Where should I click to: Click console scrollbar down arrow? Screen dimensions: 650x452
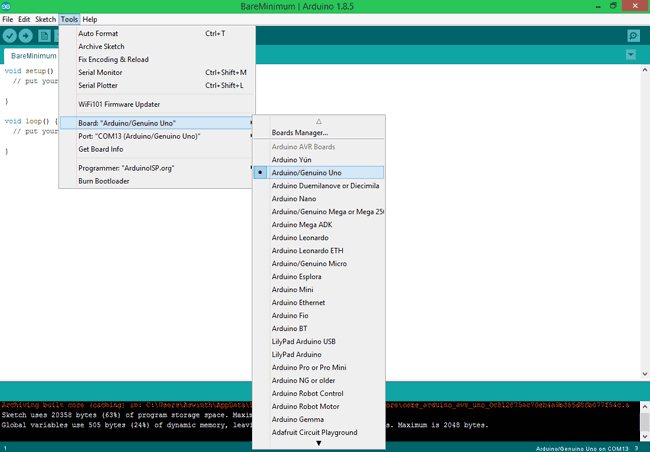coord(645,437)
